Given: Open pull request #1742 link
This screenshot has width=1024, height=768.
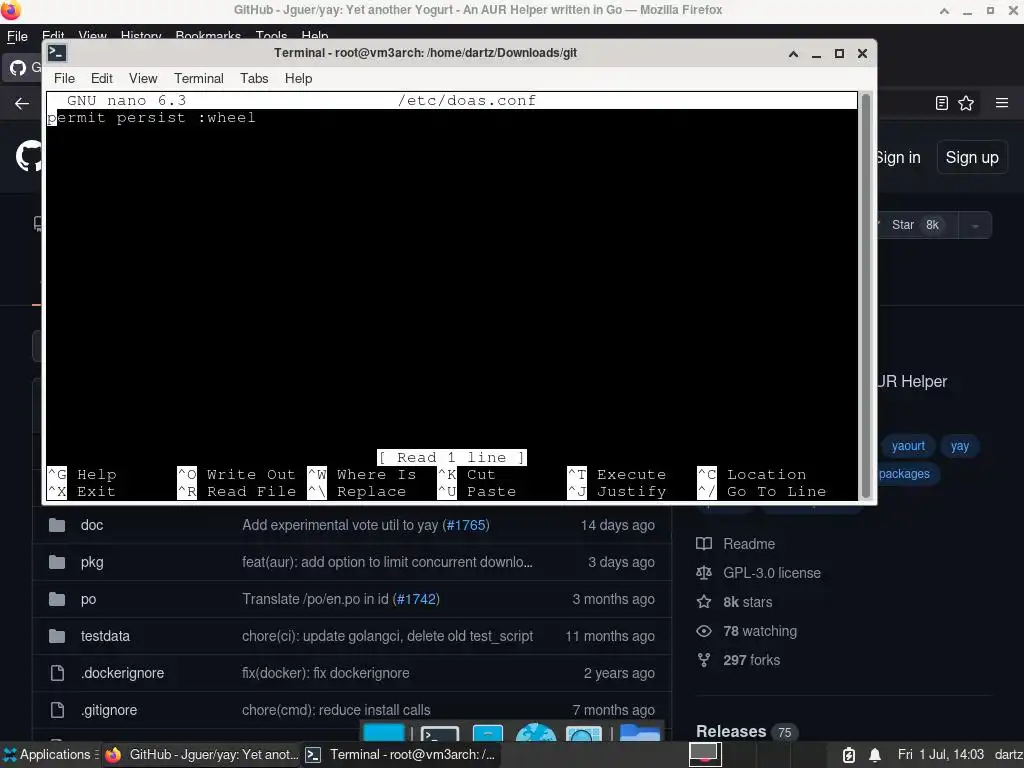Looking at the screenshot, I should (x=416, y=599).
